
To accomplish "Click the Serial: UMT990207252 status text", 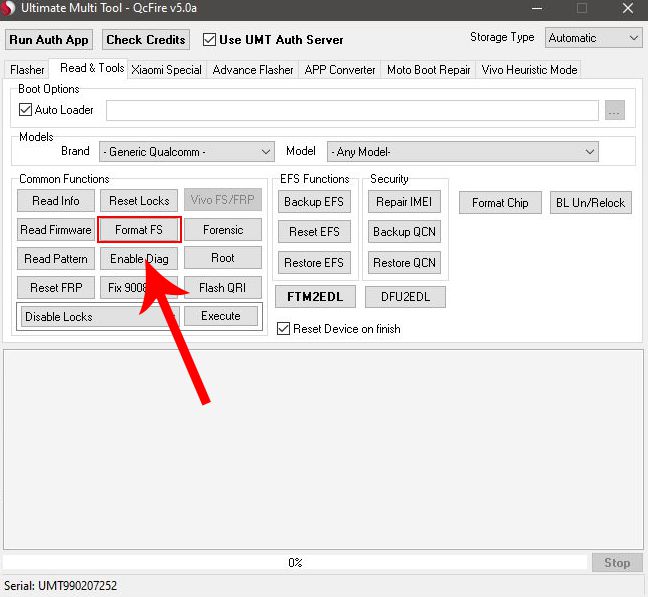I will [60, 585].
